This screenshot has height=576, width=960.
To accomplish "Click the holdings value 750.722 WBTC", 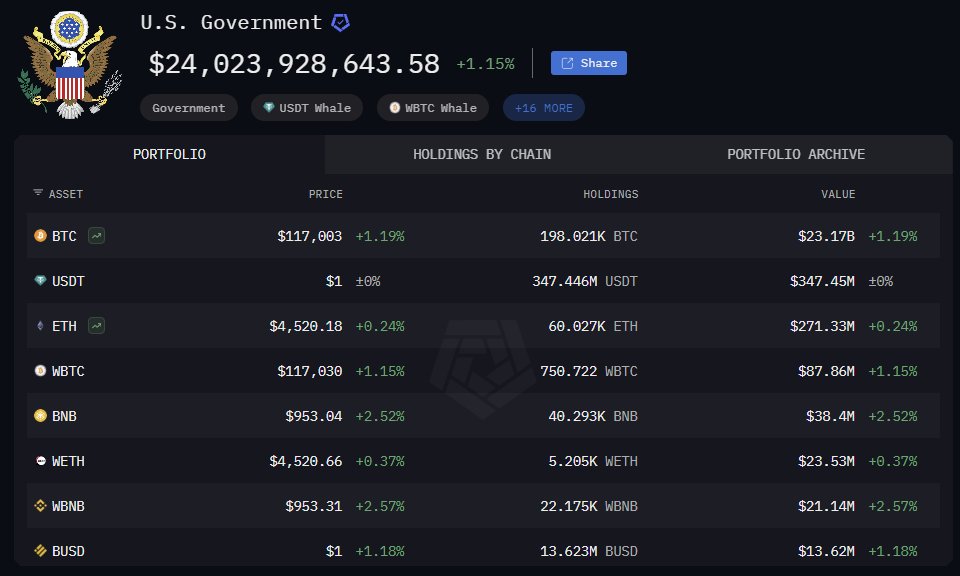I will [588, 372].
